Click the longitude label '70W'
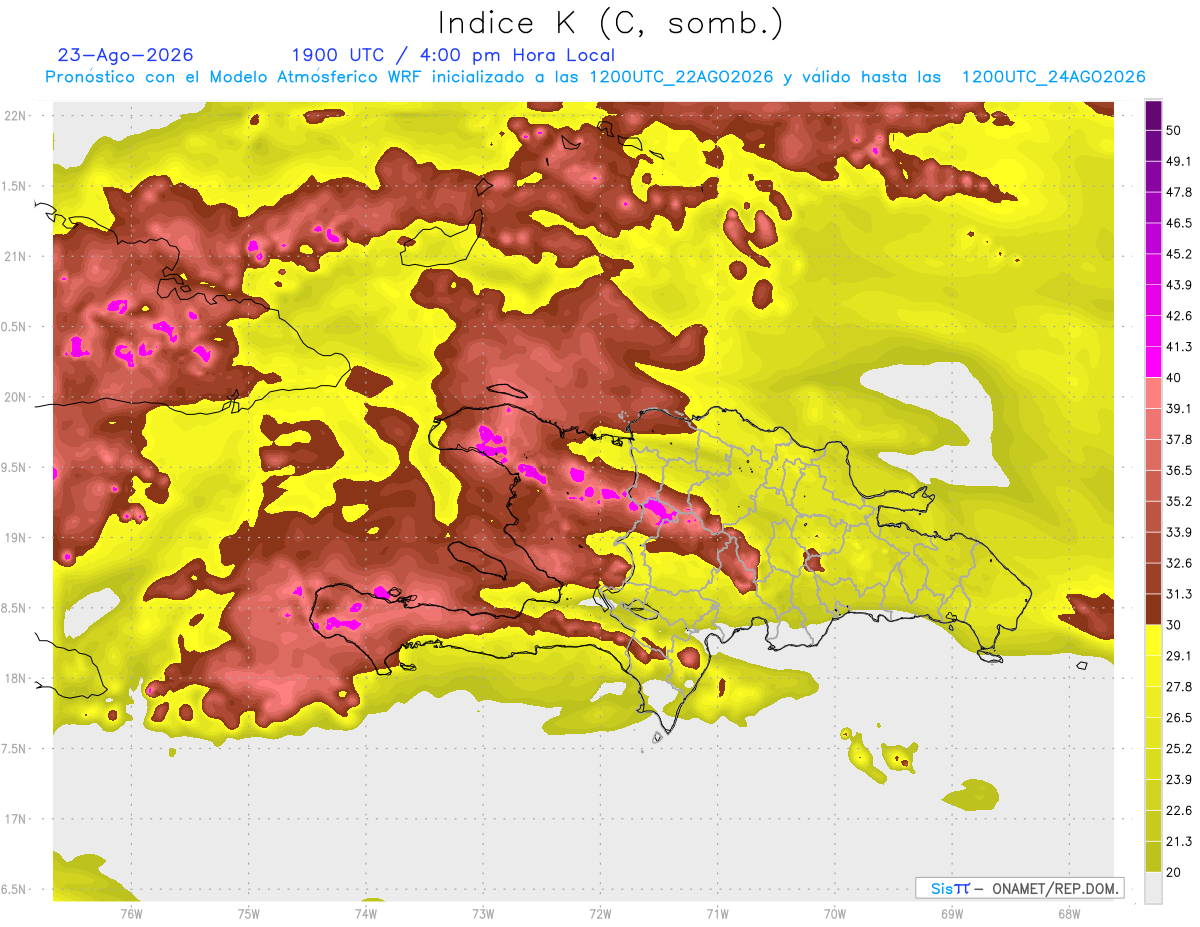Screen dimensions: 1200x927 pos(835,914)
